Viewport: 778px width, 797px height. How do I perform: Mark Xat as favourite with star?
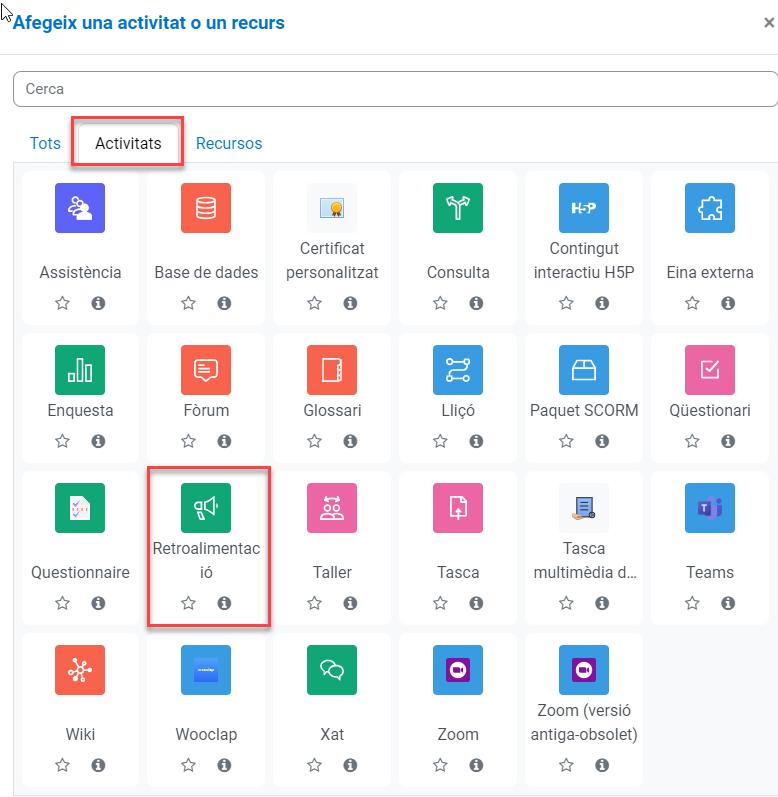314,765
